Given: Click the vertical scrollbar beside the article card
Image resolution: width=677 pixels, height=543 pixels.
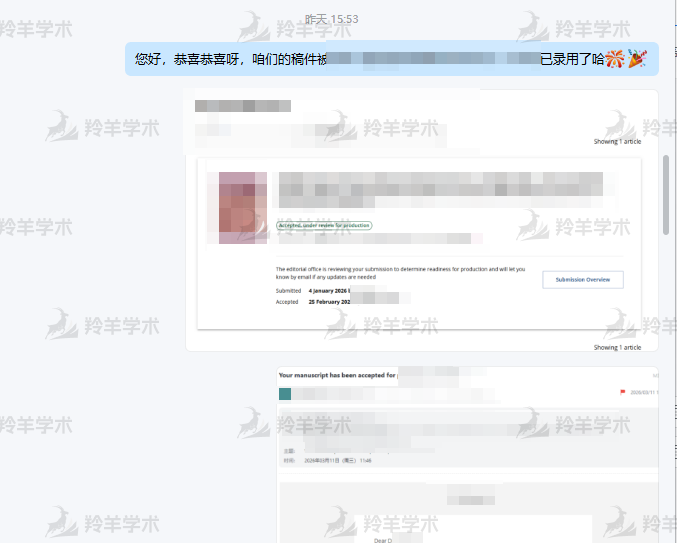Looking at the screenshot, I should [666, 195].
